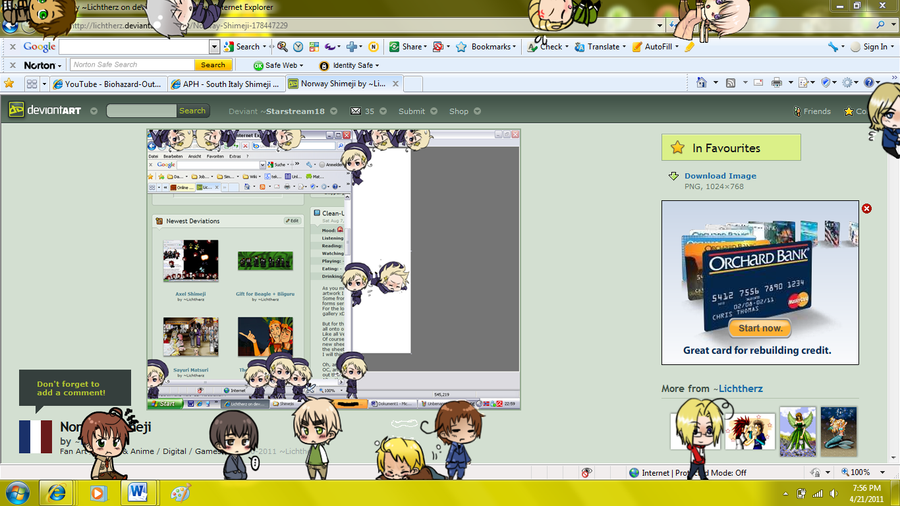
Task: Open the spell Check dropdown
Action: click(x=548, y=46)
